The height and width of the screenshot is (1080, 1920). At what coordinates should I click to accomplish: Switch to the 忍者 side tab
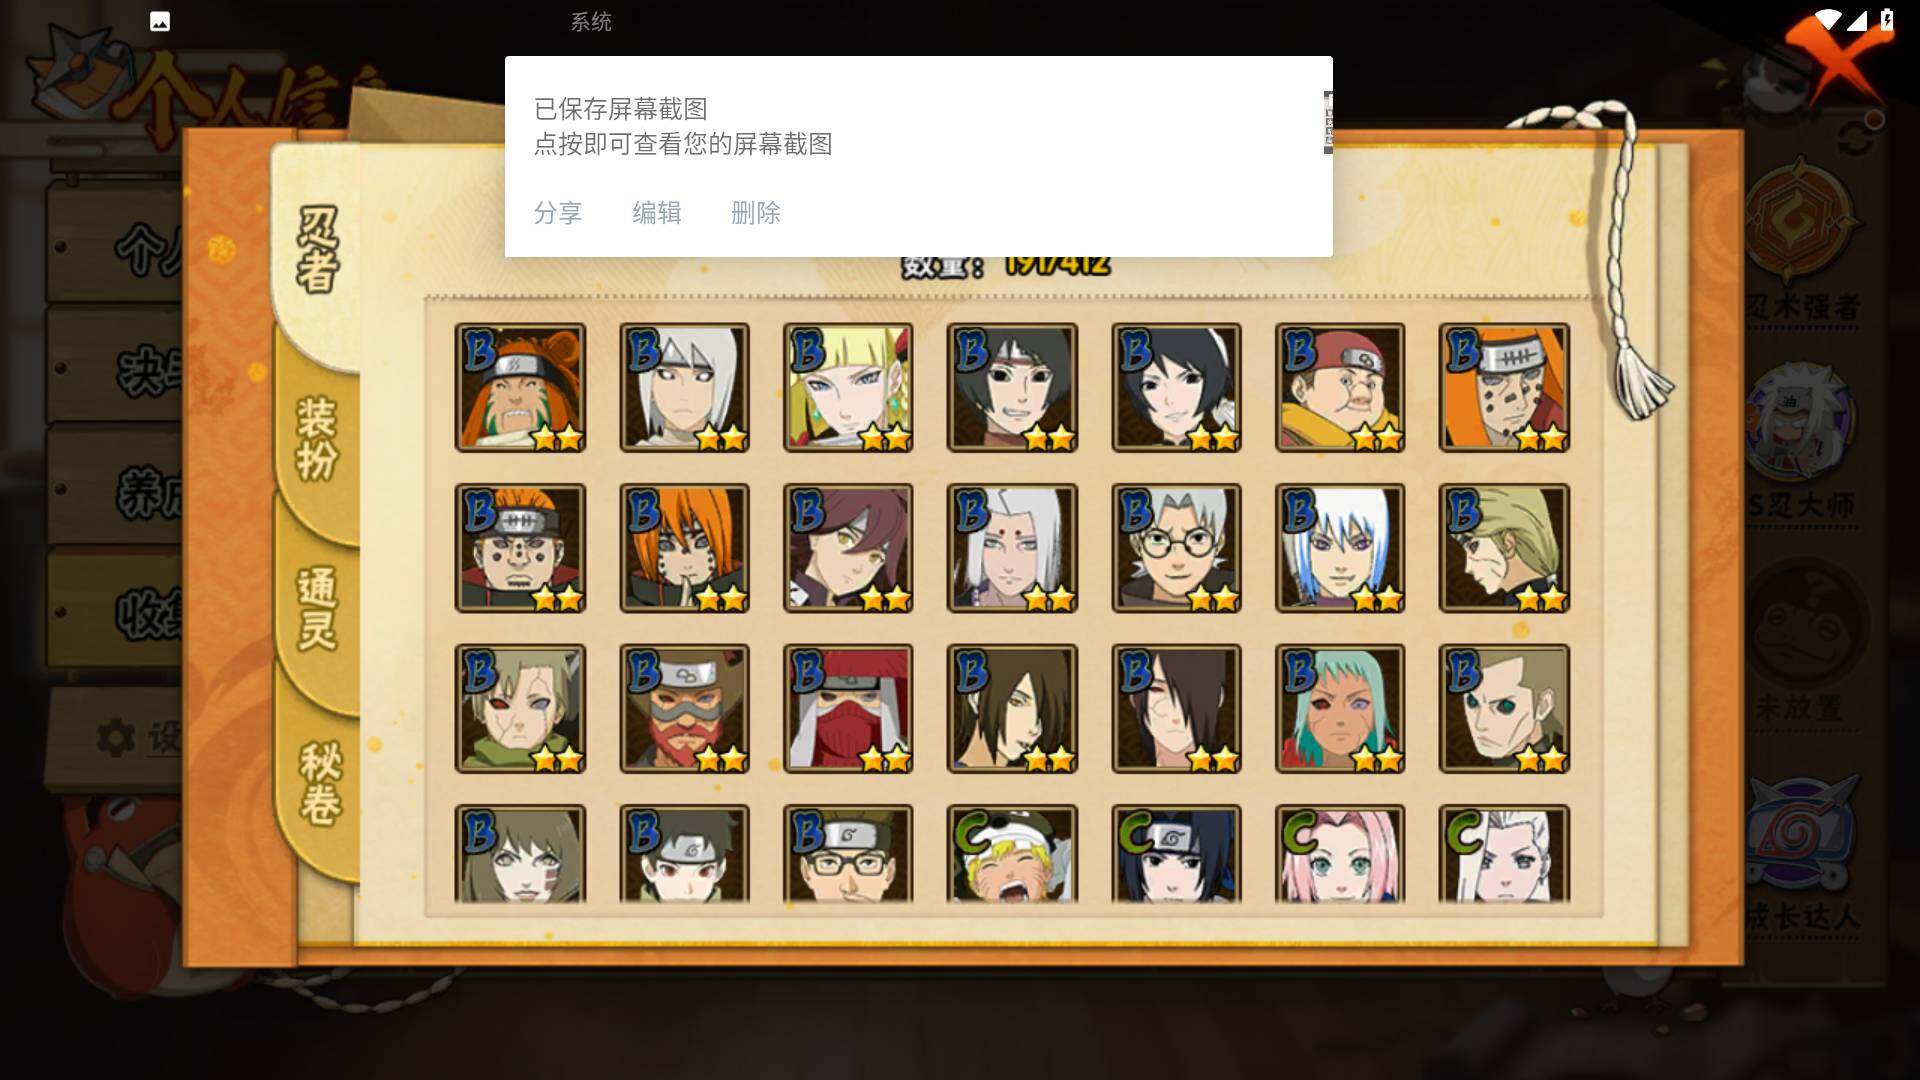coord(318,250)
